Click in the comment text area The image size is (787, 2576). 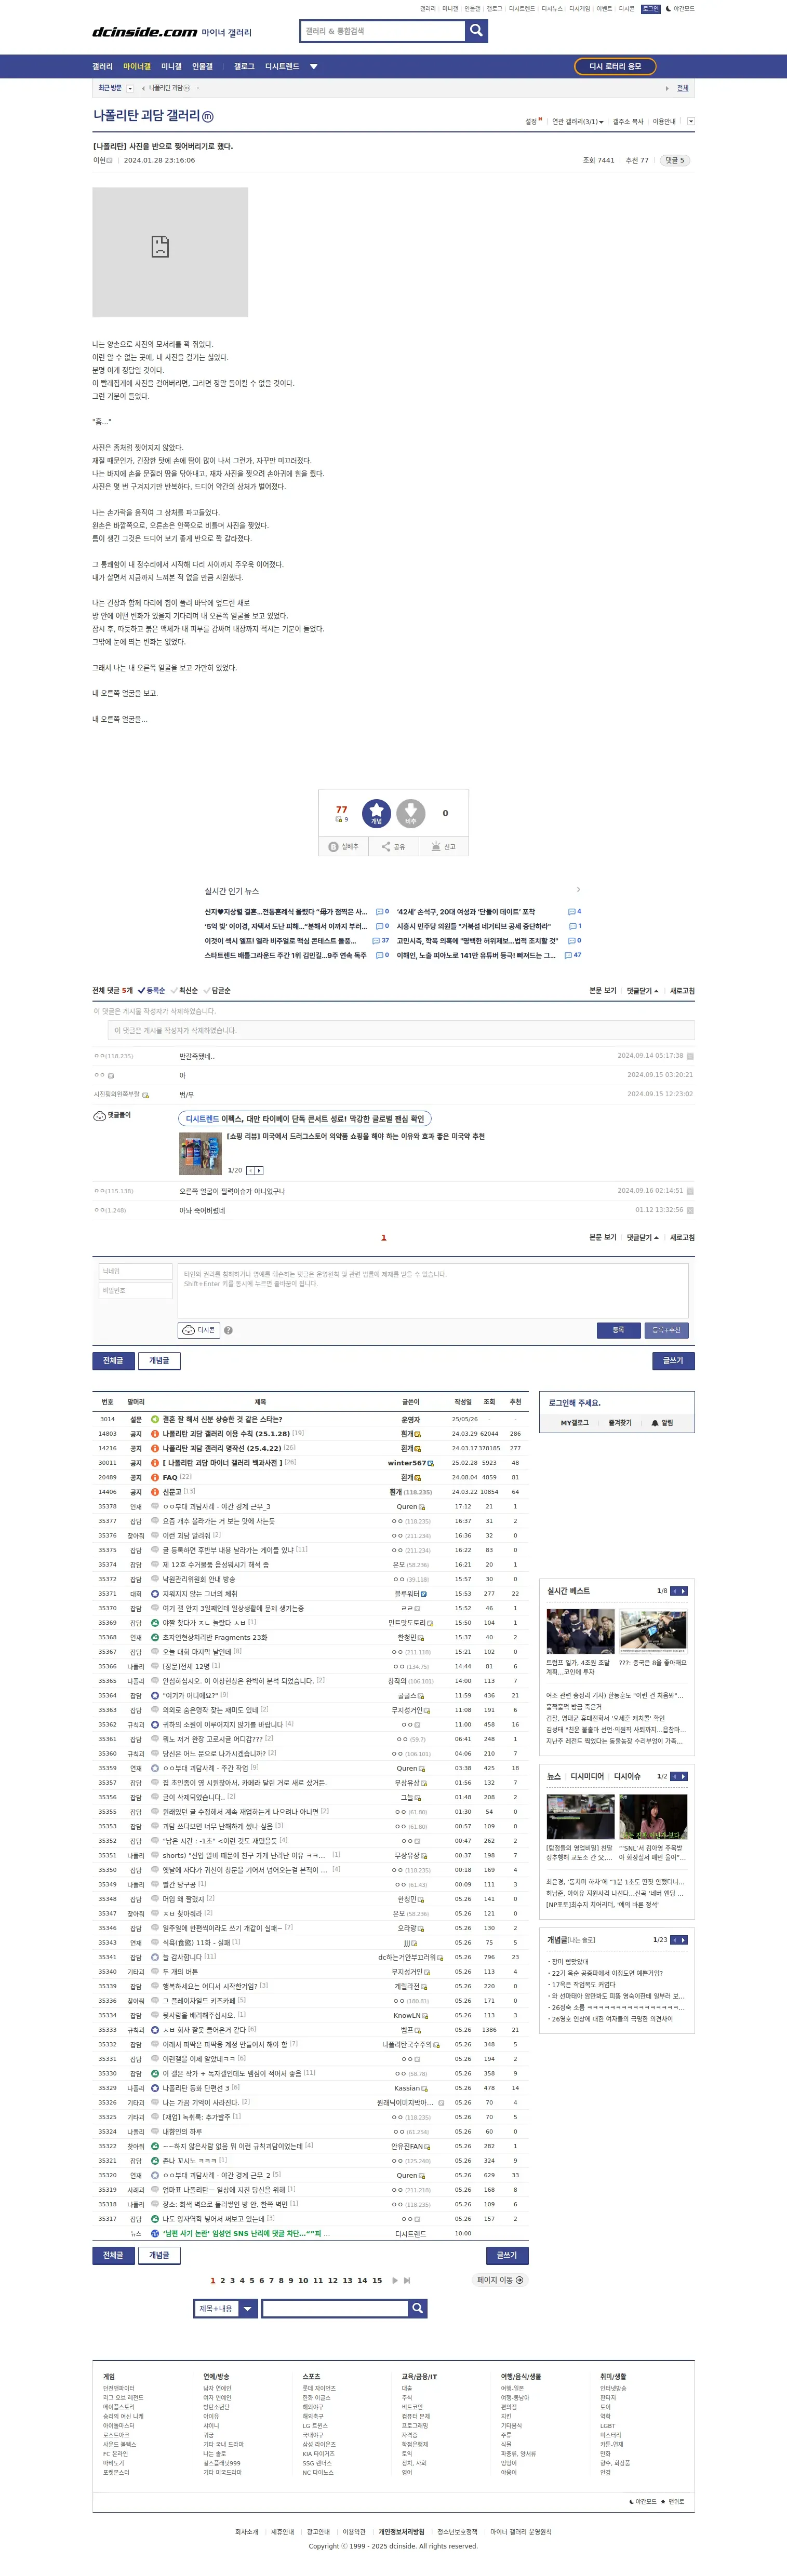coord(433,1290)
